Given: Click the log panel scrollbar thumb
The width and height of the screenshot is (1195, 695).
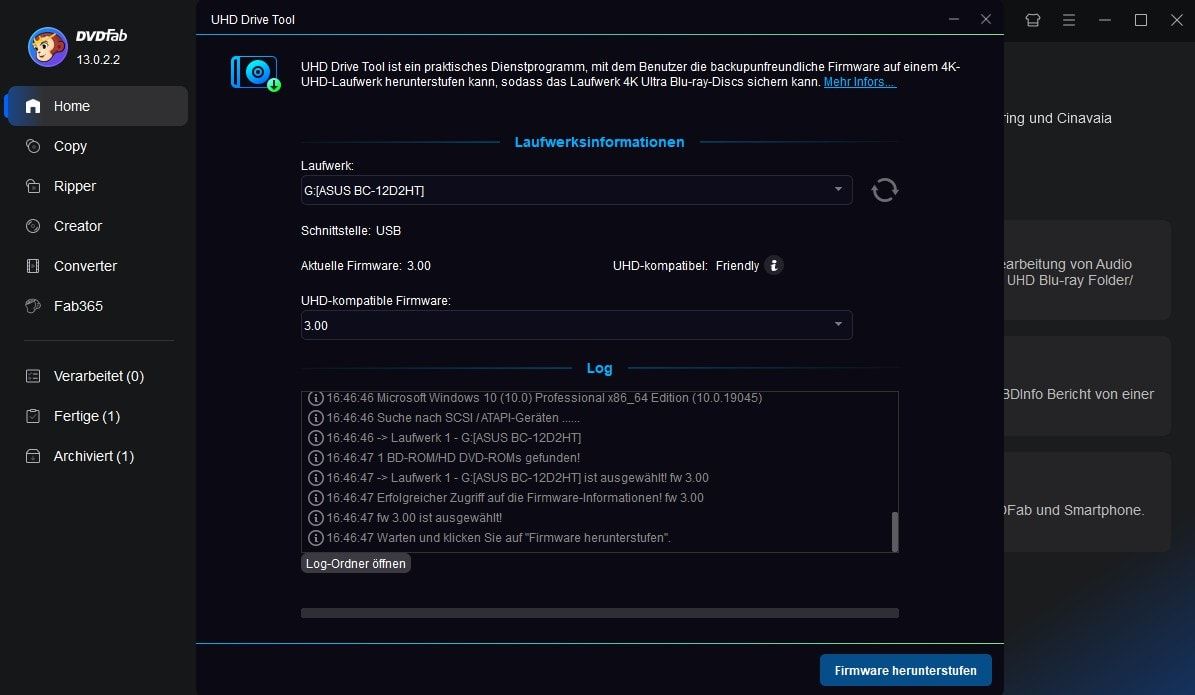Looking at the screenshot, I should point(895,531).
